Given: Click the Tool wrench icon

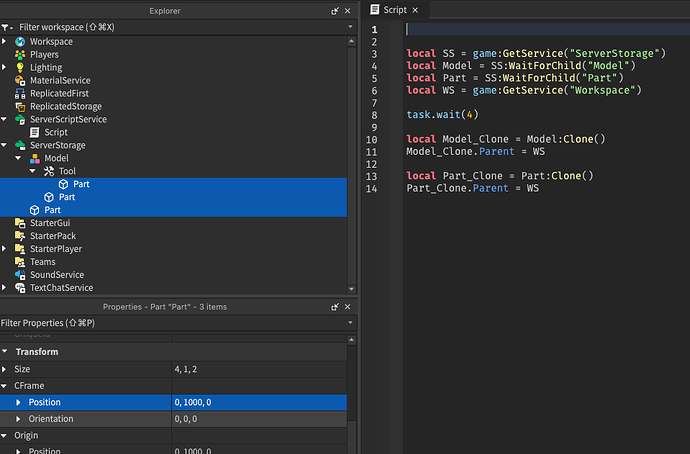Looking at the screenshot, I should 49,171.
